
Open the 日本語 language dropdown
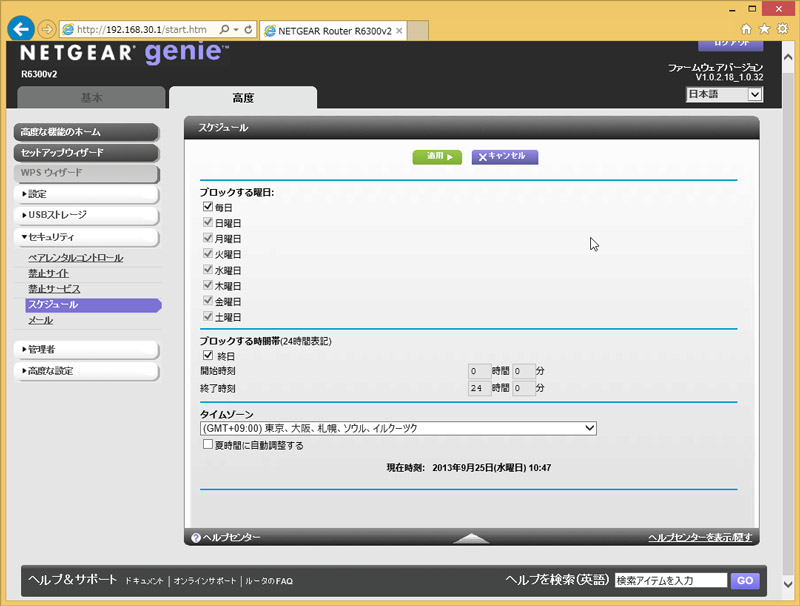pyautogui.click(x=724, y=94)
